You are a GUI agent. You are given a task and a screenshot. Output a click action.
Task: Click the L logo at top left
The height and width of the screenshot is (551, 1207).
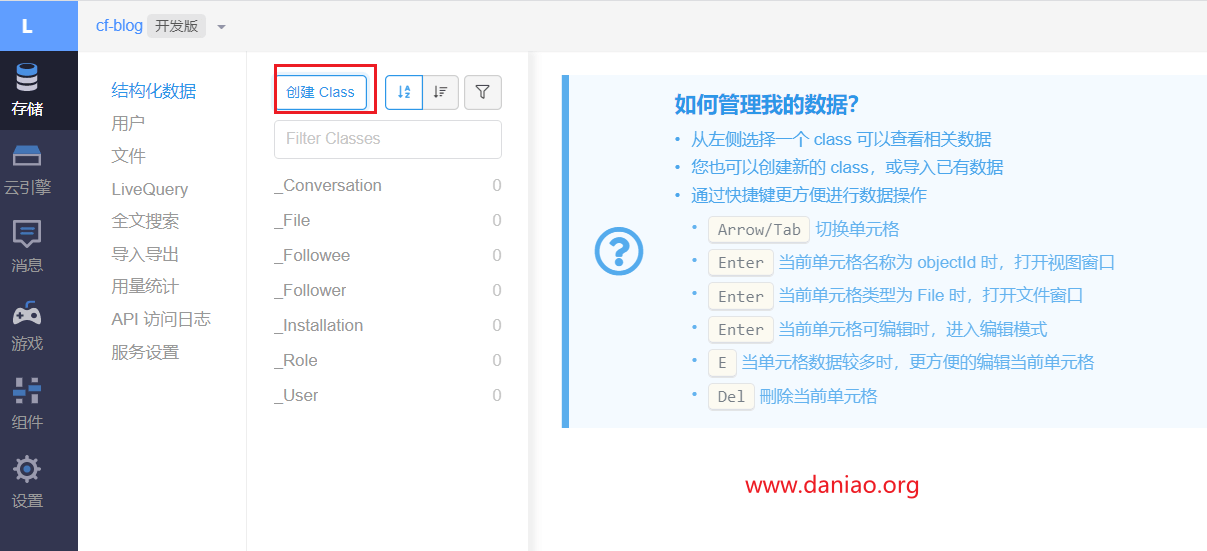tap(27, 26)
